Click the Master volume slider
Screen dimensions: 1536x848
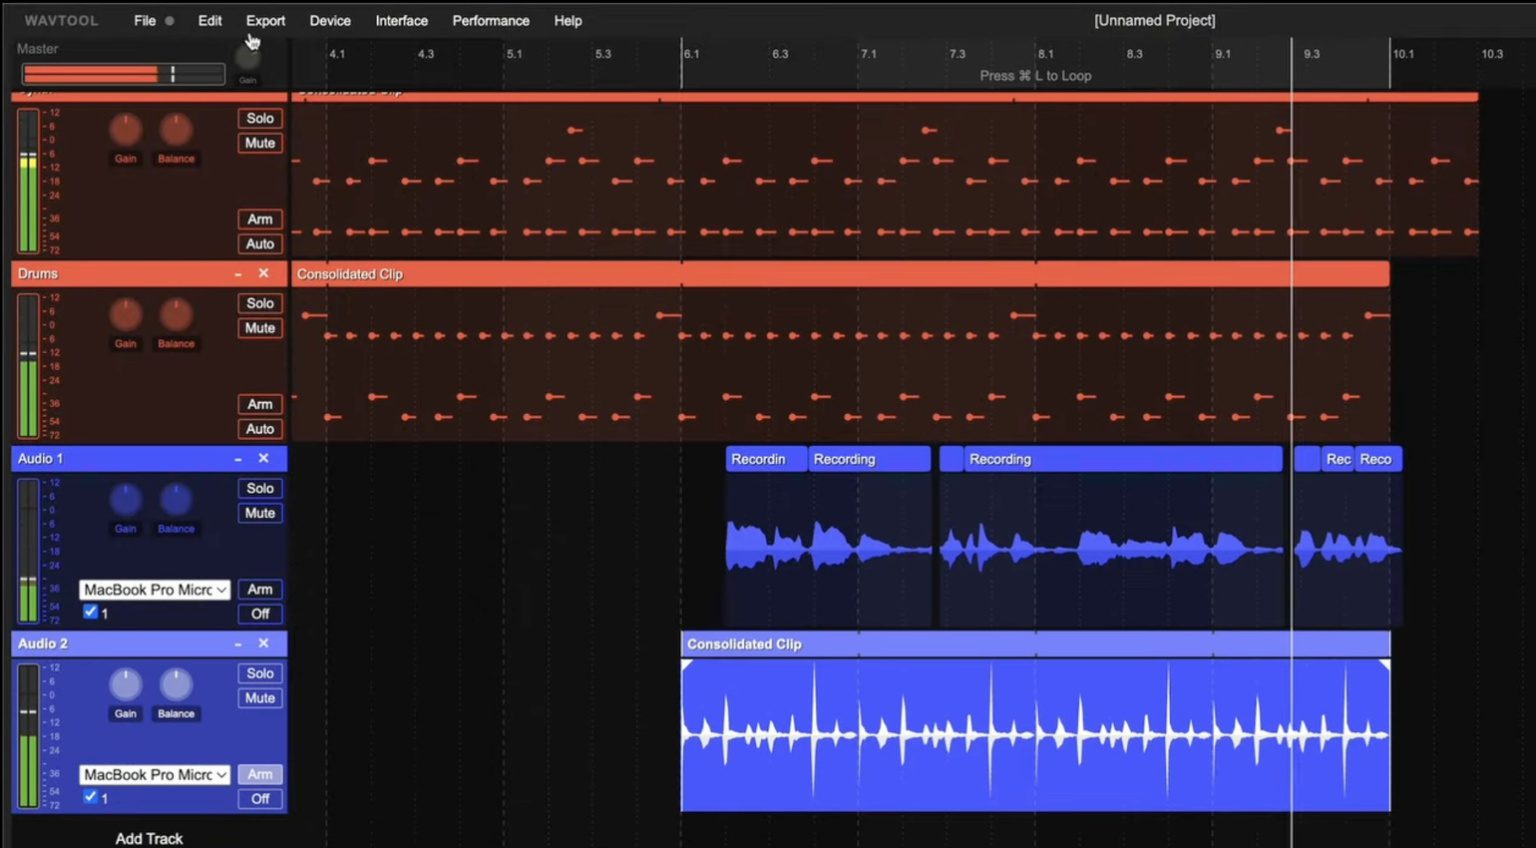(x=123, y=74)
